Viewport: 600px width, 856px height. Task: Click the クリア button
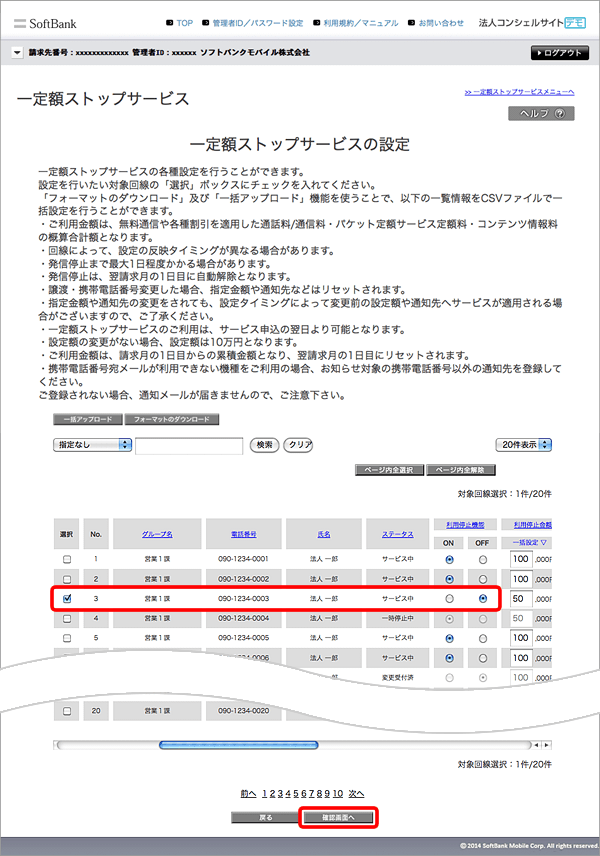coord(298,445)
